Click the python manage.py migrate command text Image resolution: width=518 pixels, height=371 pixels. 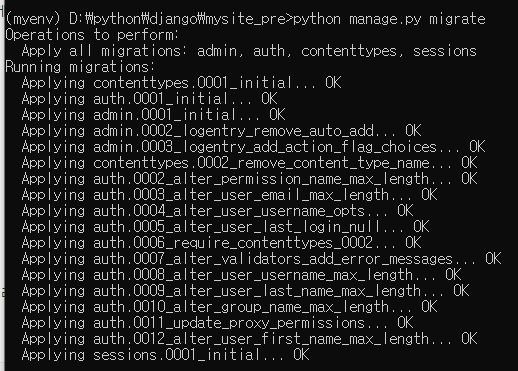pos(389,19)
